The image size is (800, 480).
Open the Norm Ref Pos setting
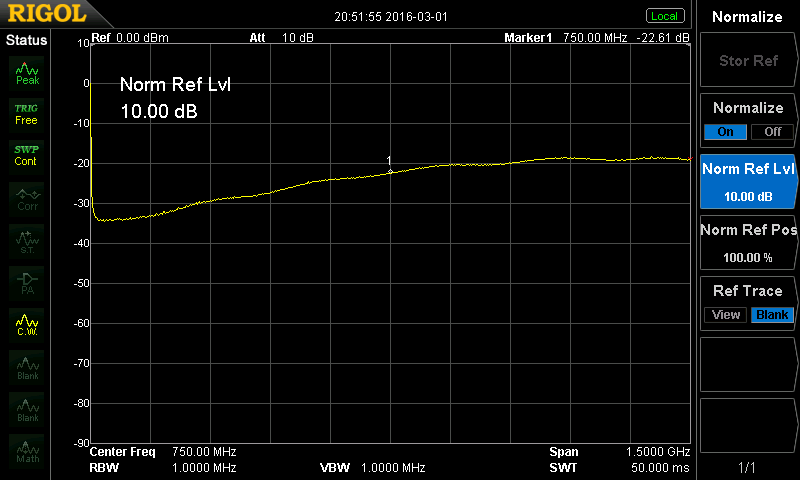[748, 242]
